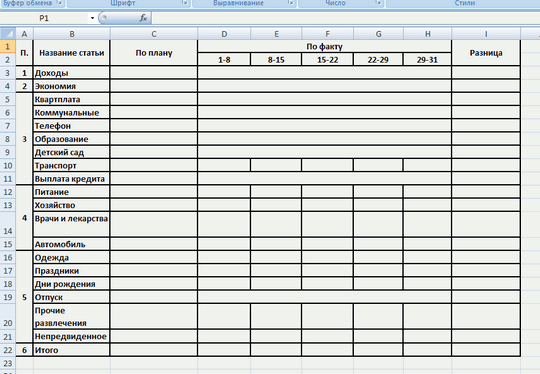Select the 'Дни рождения' cell
Image resolution: width=540 pixels, height=374 pixels.
point(72,284)
